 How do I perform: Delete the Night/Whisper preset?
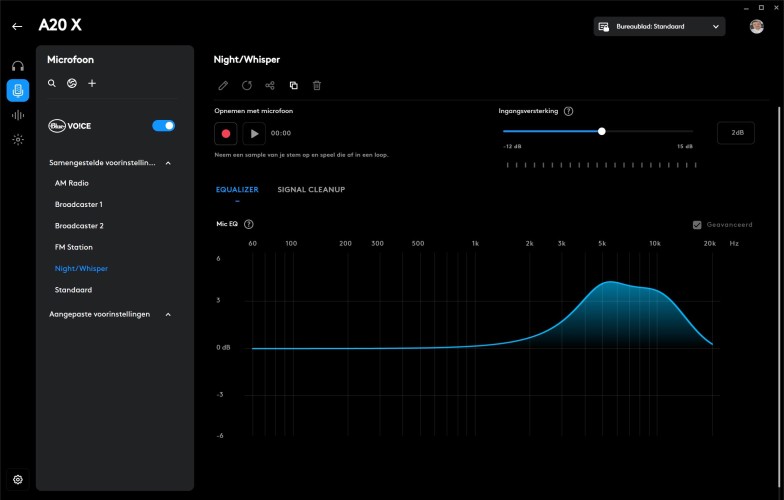[x=317, y=86]
